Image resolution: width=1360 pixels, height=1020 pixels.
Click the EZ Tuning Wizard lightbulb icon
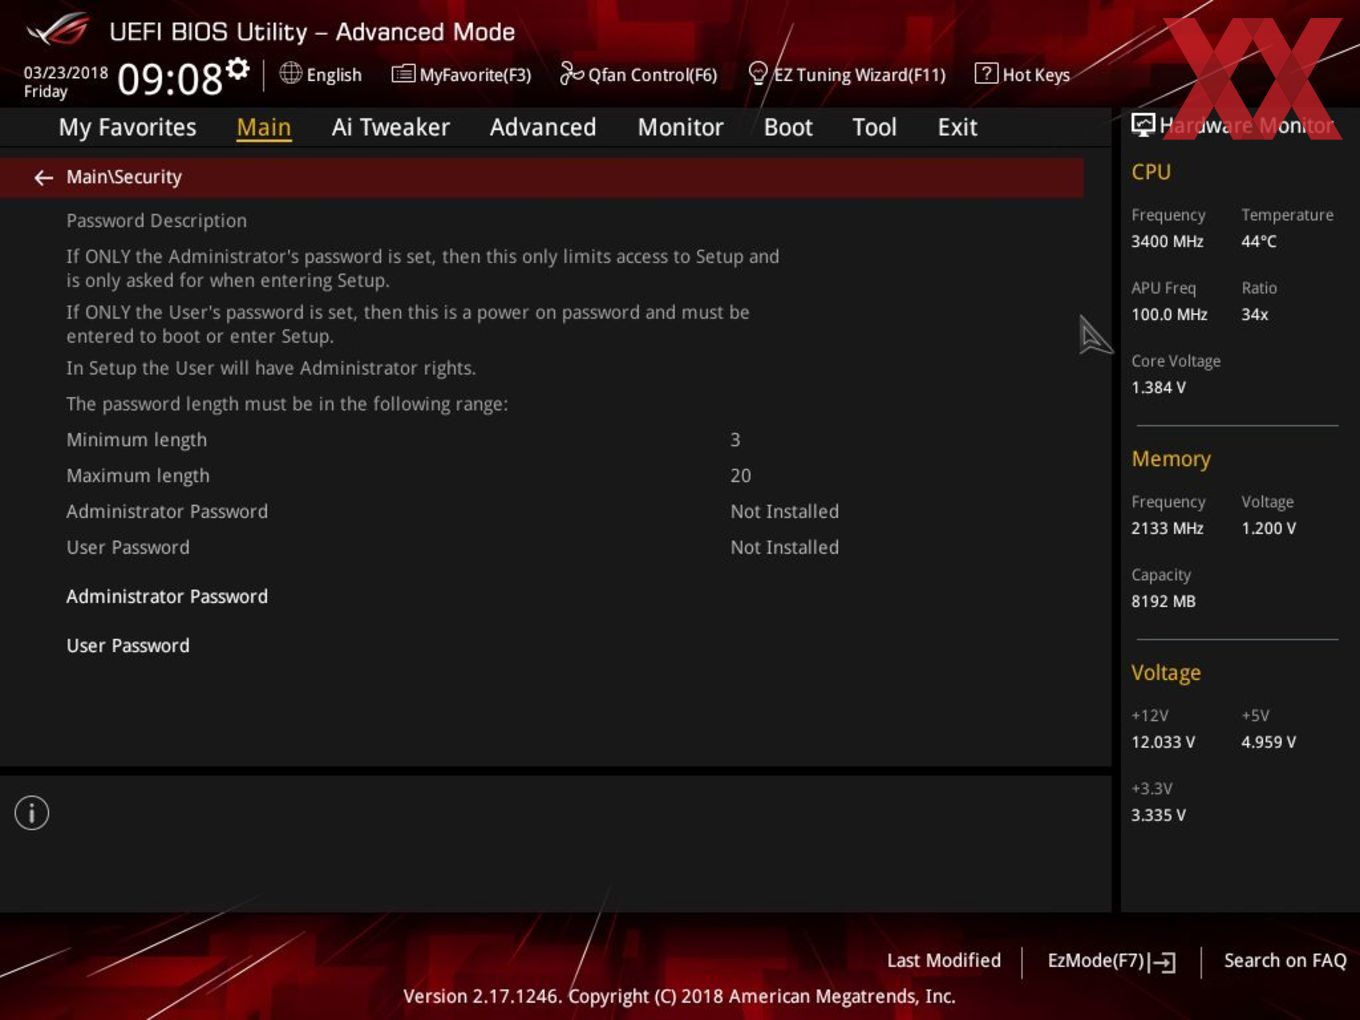pyautogui.click(x=758, y=73)
